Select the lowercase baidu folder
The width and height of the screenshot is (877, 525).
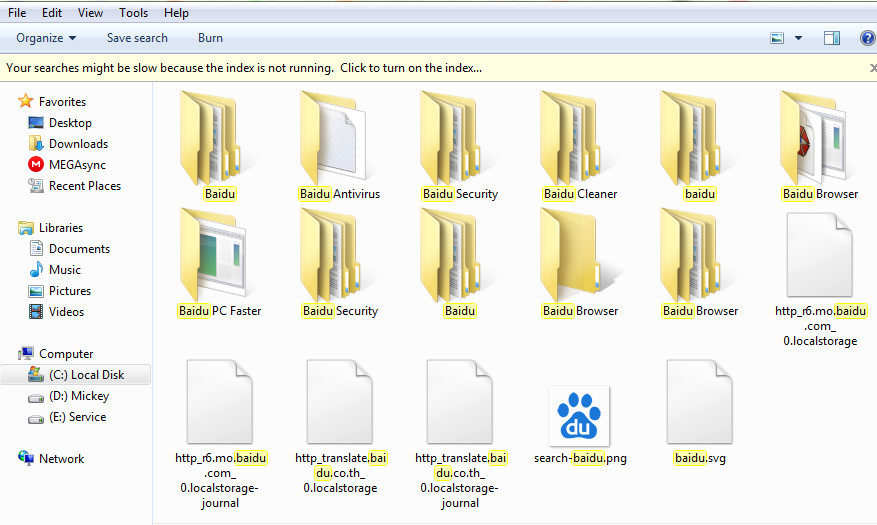point(700,145)
